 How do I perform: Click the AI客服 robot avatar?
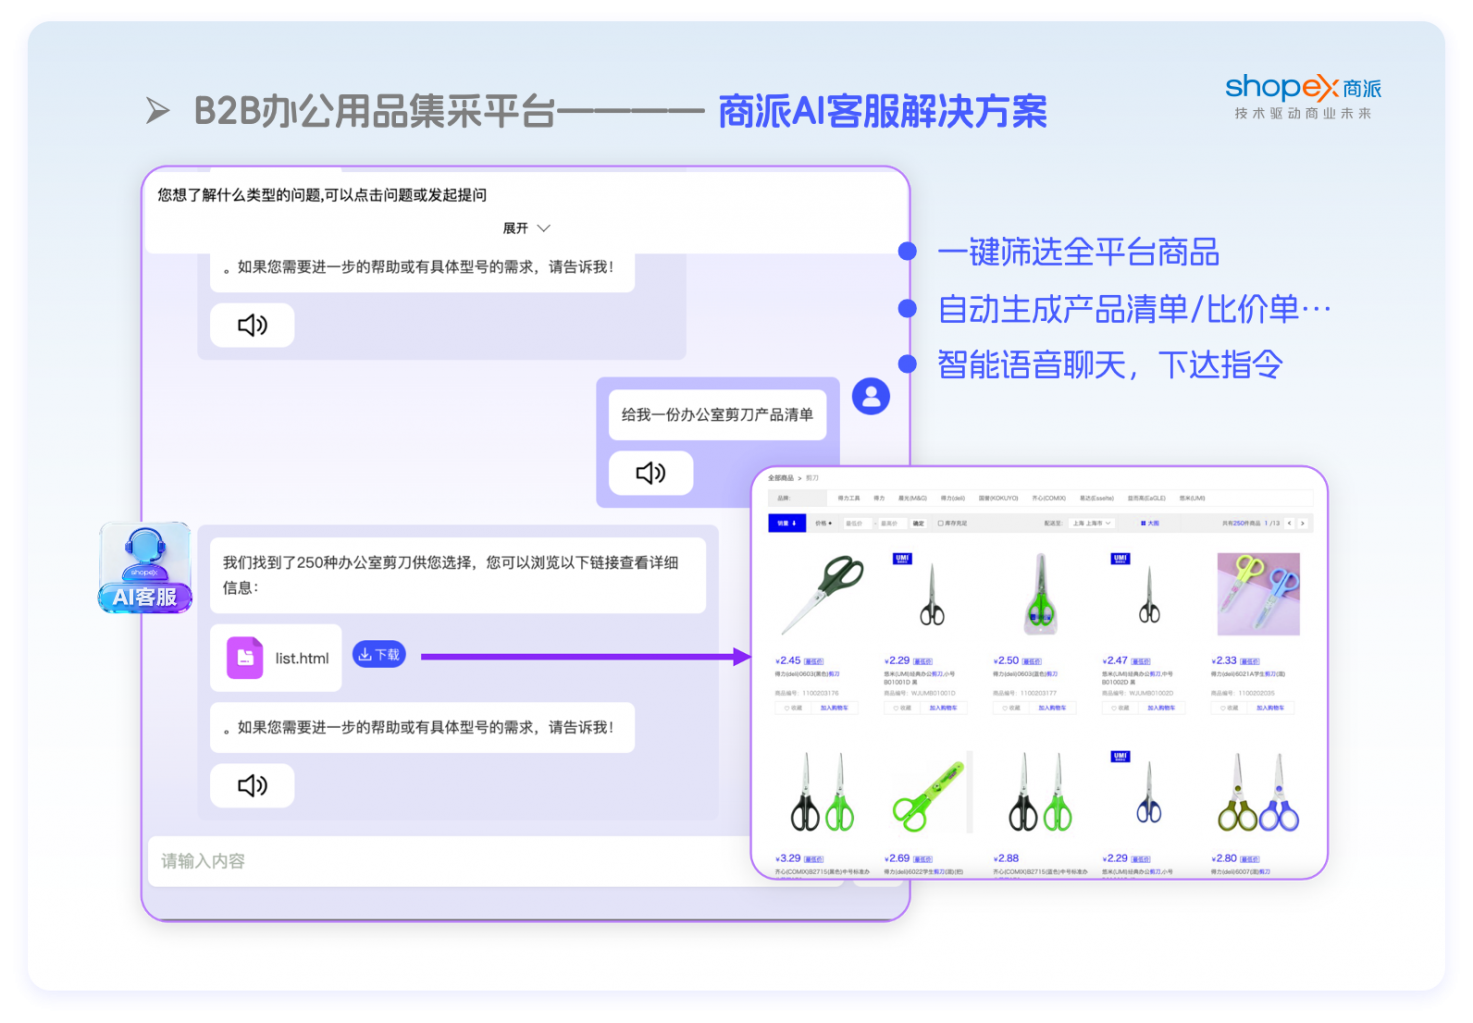145,567
